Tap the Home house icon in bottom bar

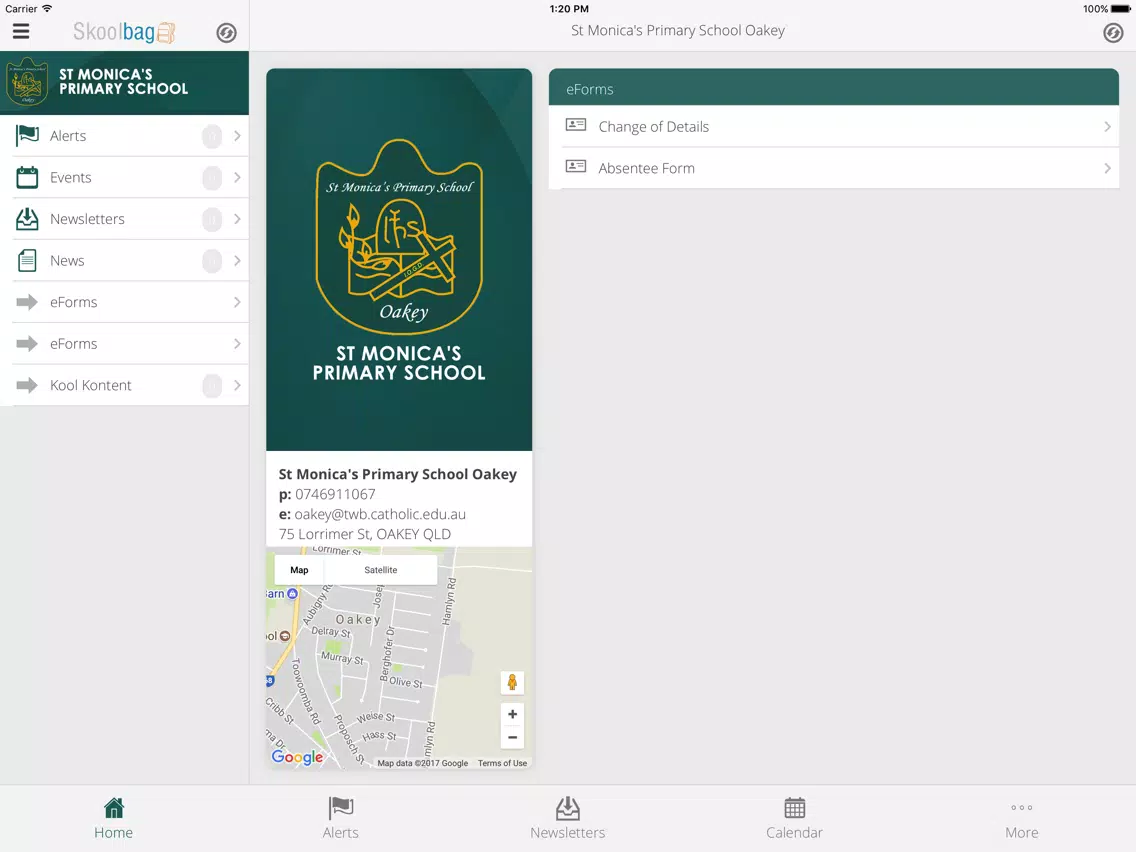114,807
